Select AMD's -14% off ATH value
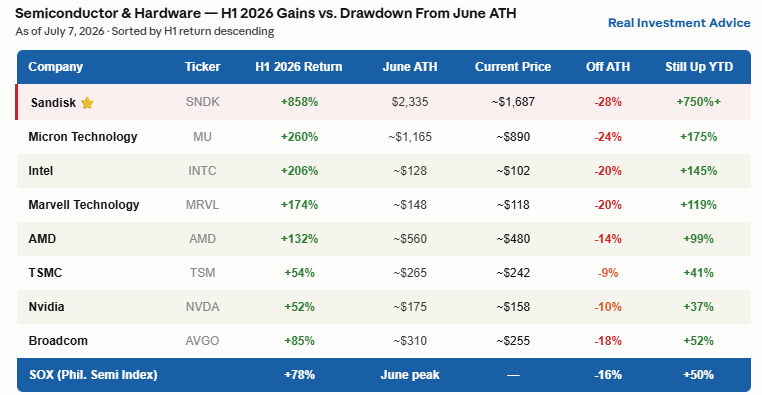Screen dimensions: 762x395 (608, 239)
